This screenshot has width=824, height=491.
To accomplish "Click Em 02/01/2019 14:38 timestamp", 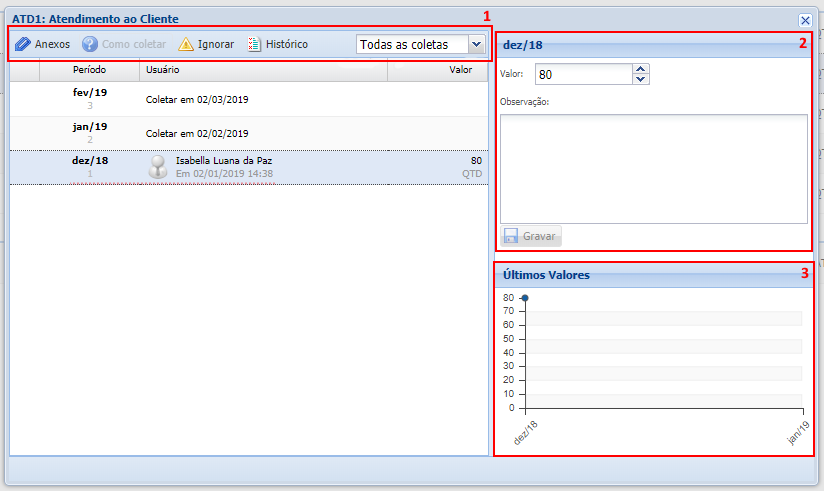I will coord(224,173).
